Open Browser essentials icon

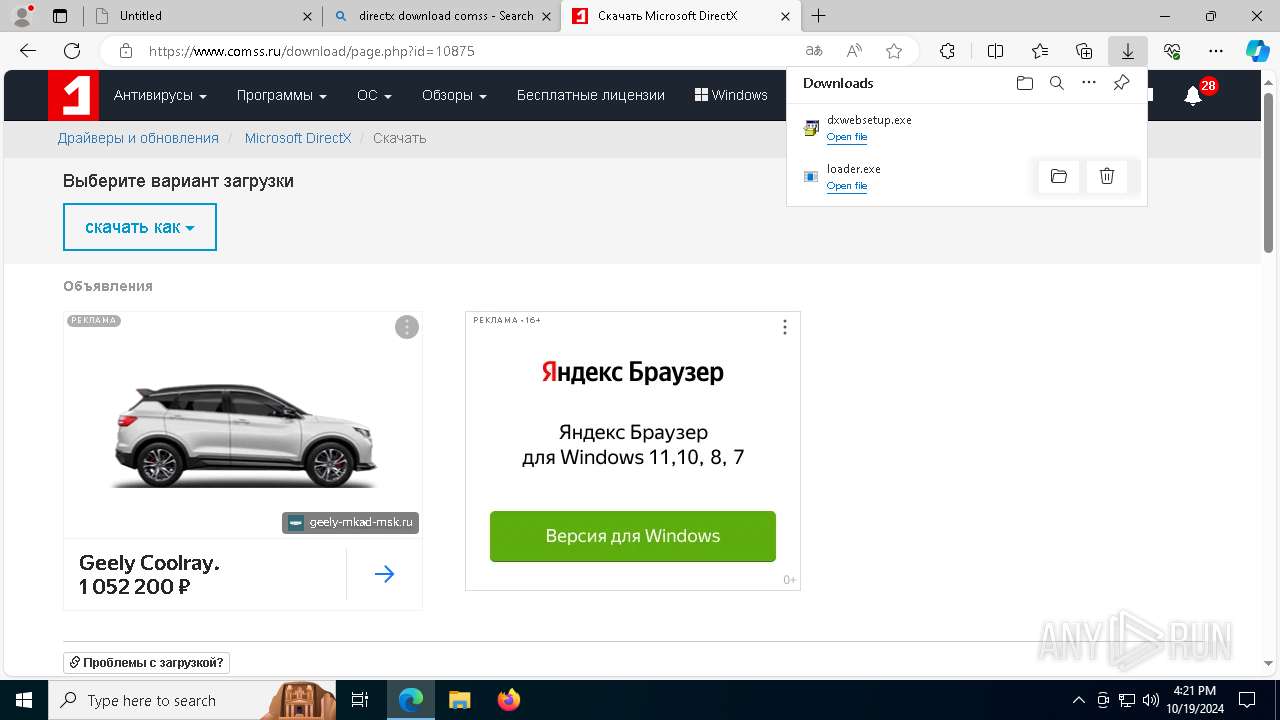1172,51
